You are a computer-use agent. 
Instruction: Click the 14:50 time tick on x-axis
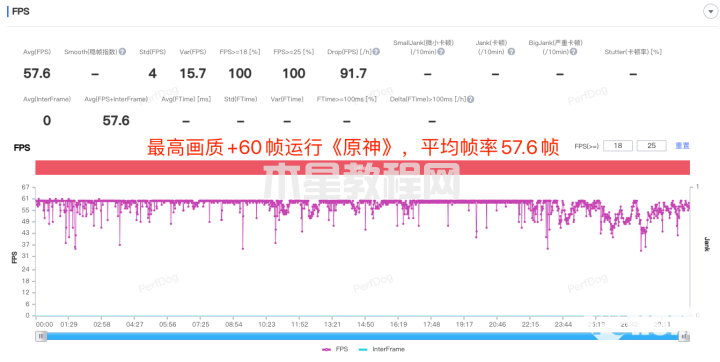[366, 324]
